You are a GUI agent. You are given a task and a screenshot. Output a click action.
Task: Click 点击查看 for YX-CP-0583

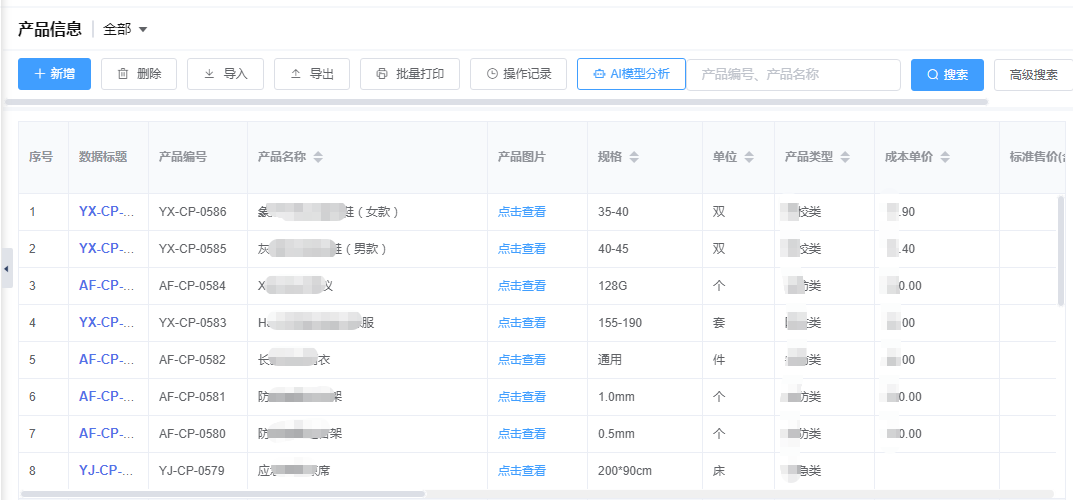pyautogui.click(x=521, y=323)
